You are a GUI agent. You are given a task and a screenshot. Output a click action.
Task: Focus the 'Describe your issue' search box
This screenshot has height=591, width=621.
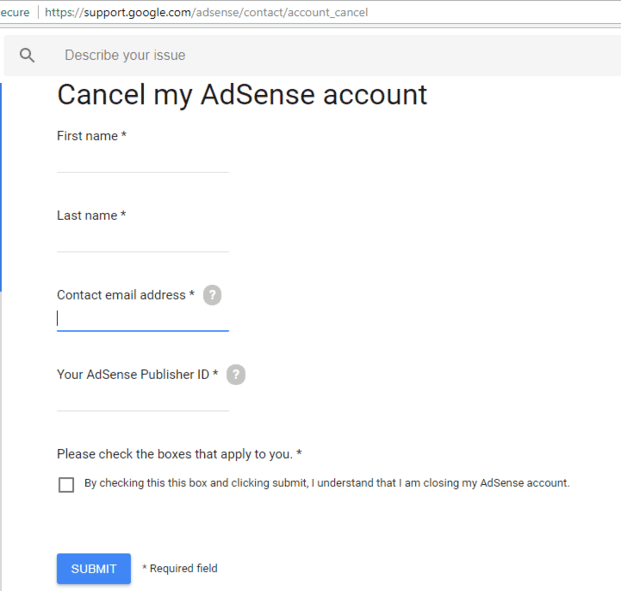300,56
